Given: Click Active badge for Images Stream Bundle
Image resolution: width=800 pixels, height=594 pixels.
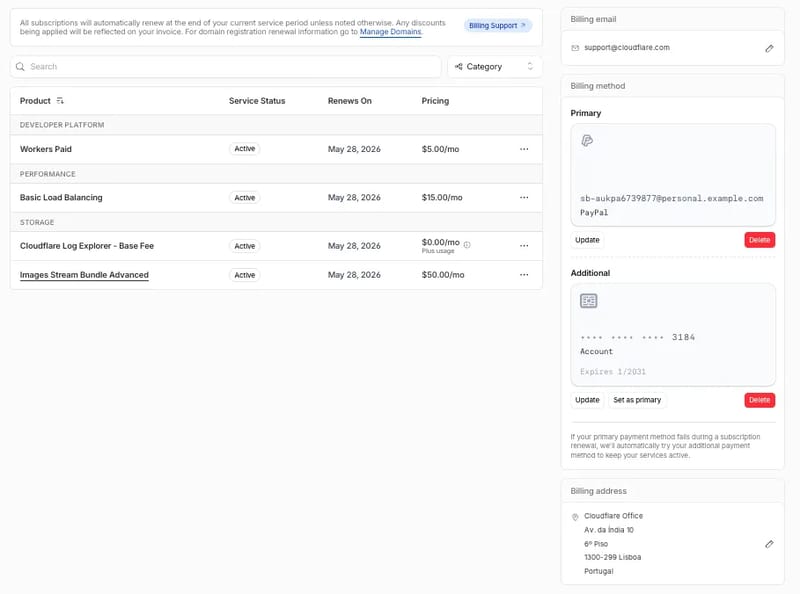Looking at the screenshot, I should (244, 275).
